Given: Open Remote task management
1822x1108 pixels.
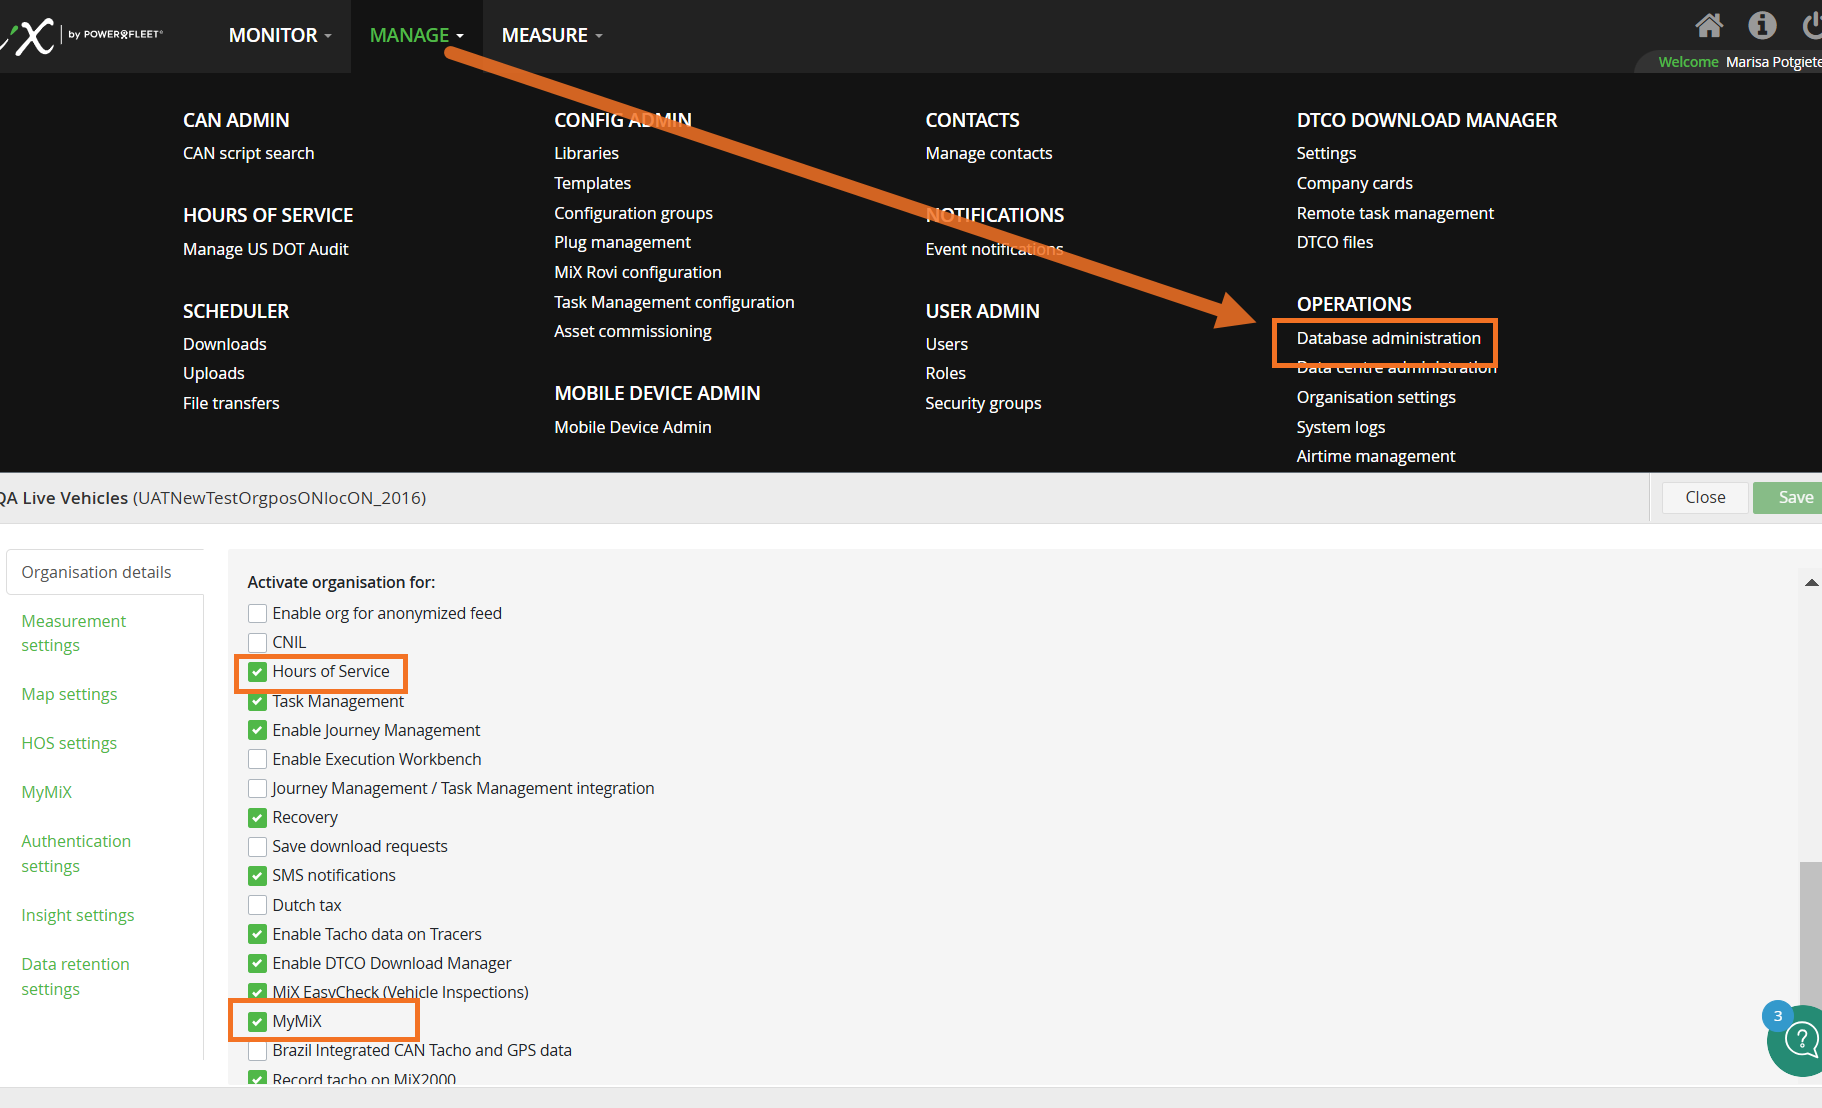Looking at the screenshot, I should (1395, 213).
